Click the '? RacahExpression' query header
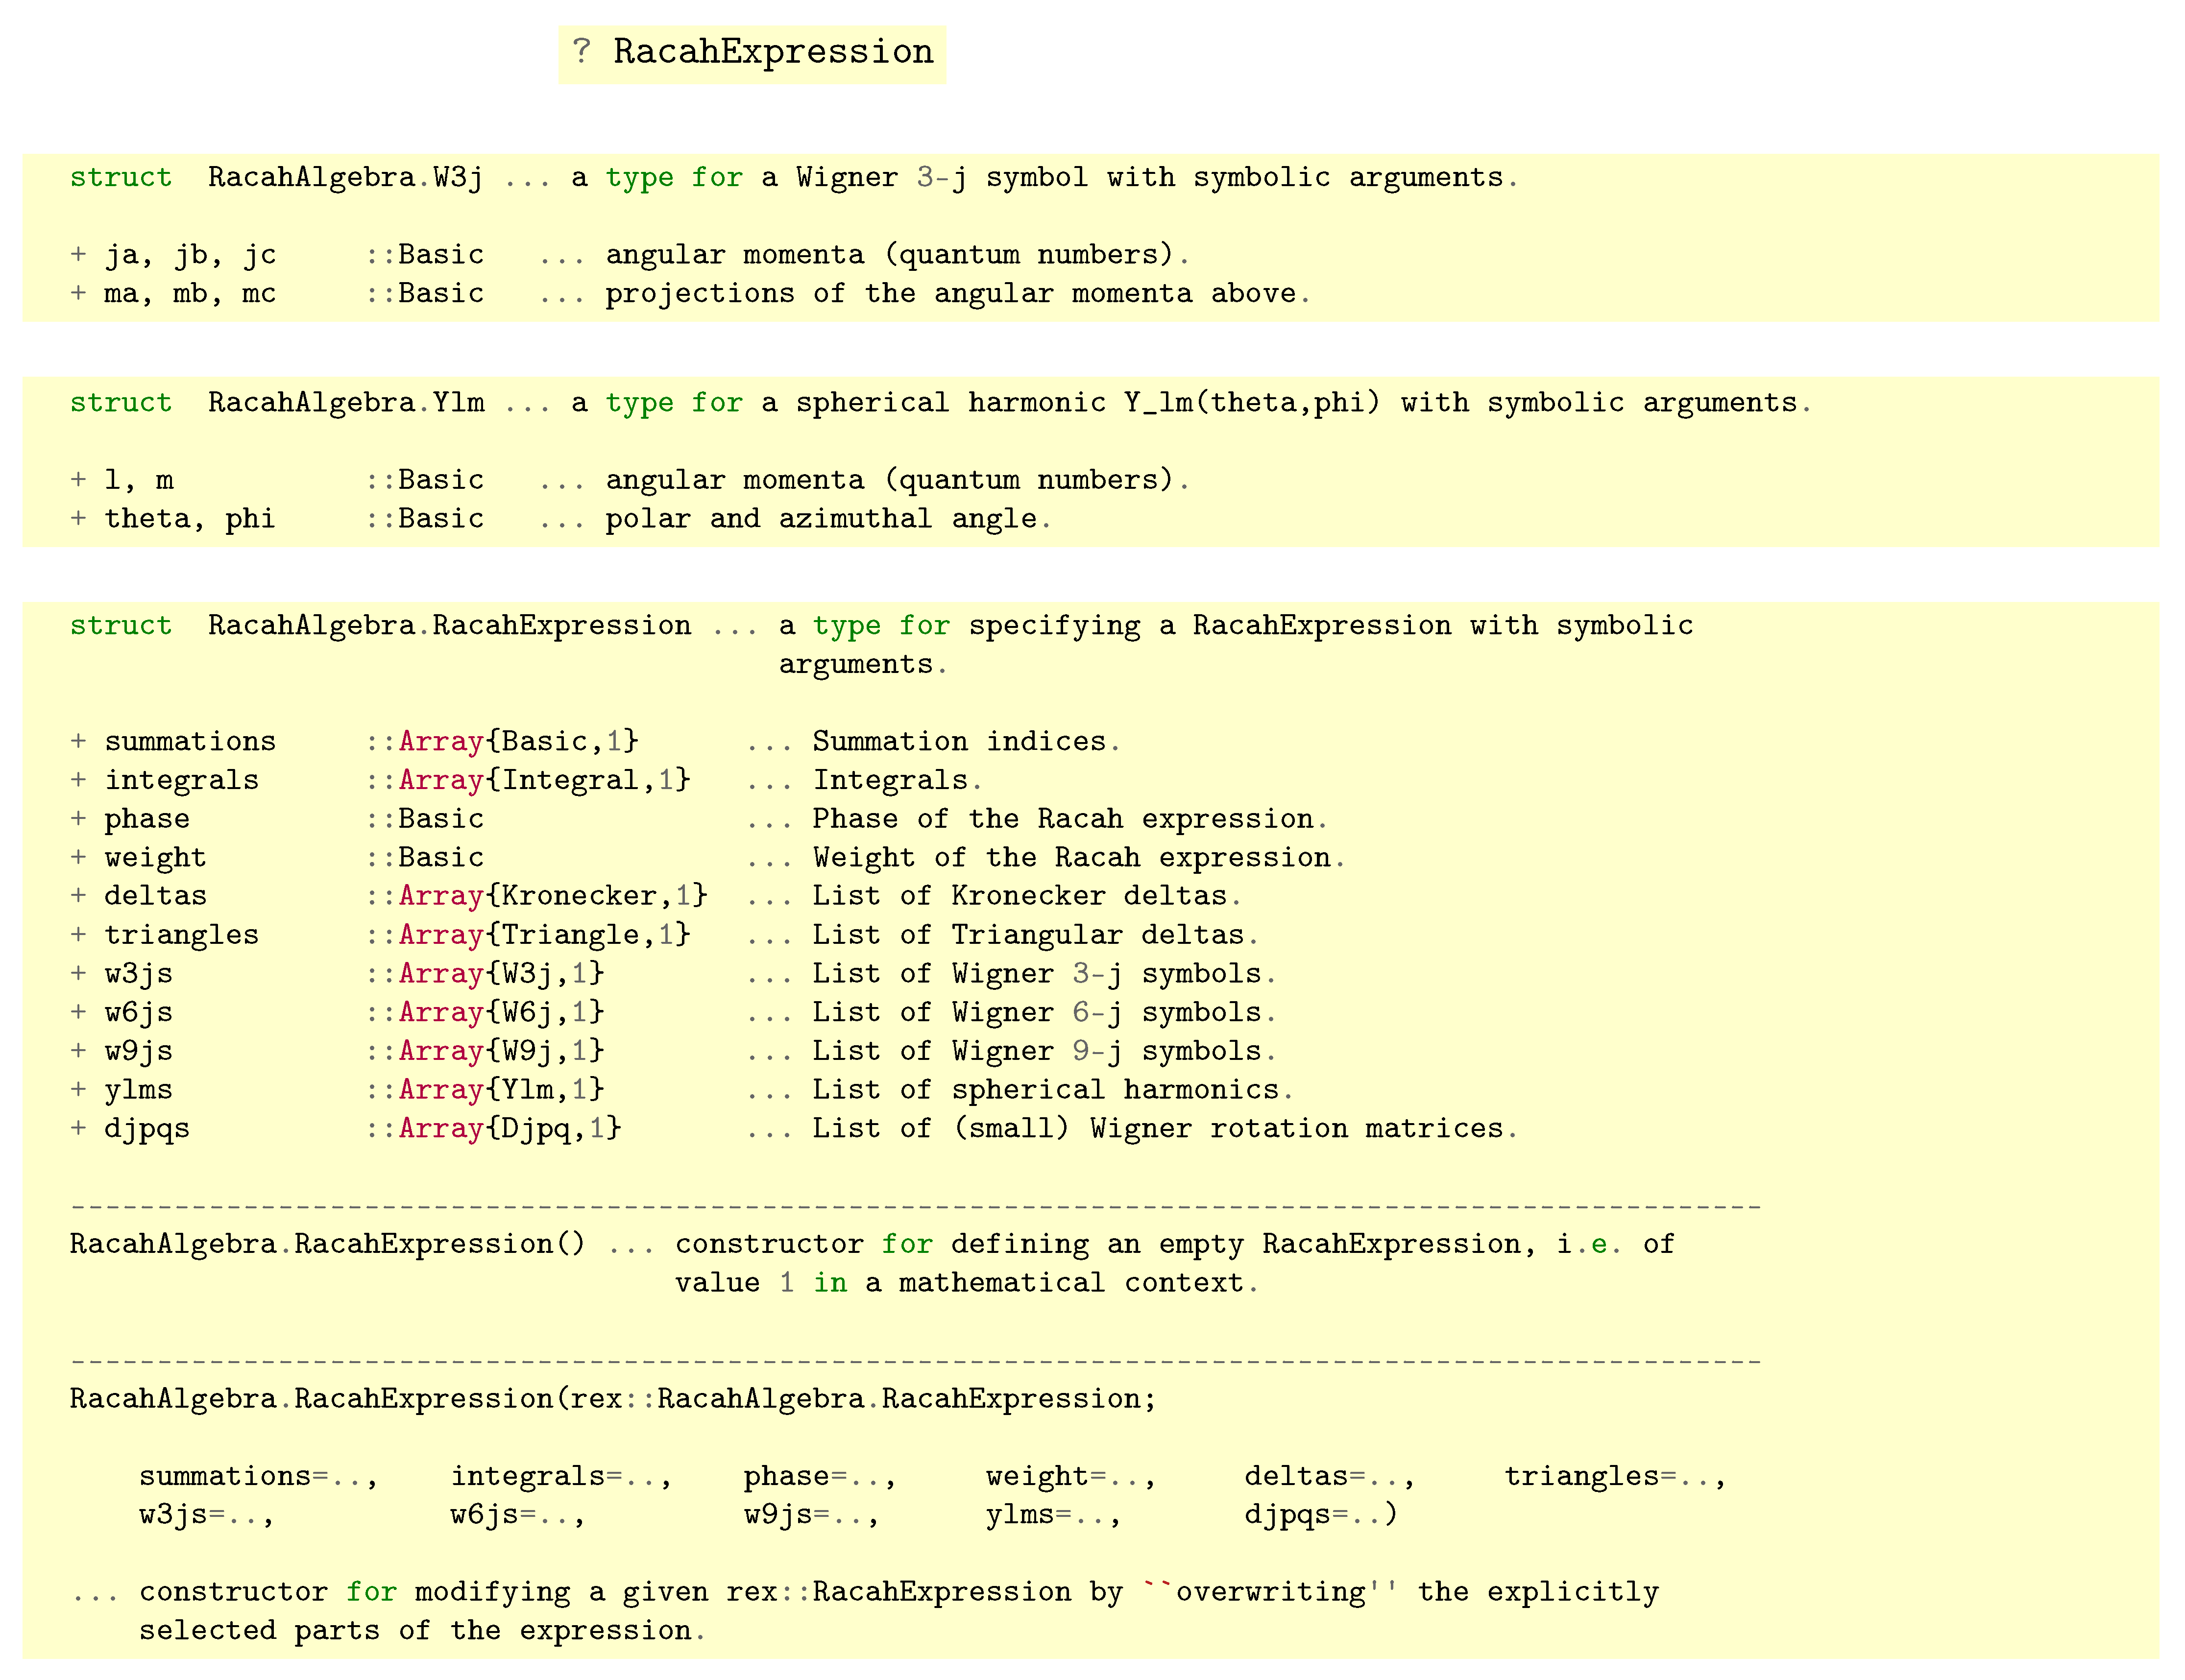 pyautogui.click(x=752, y=52)
